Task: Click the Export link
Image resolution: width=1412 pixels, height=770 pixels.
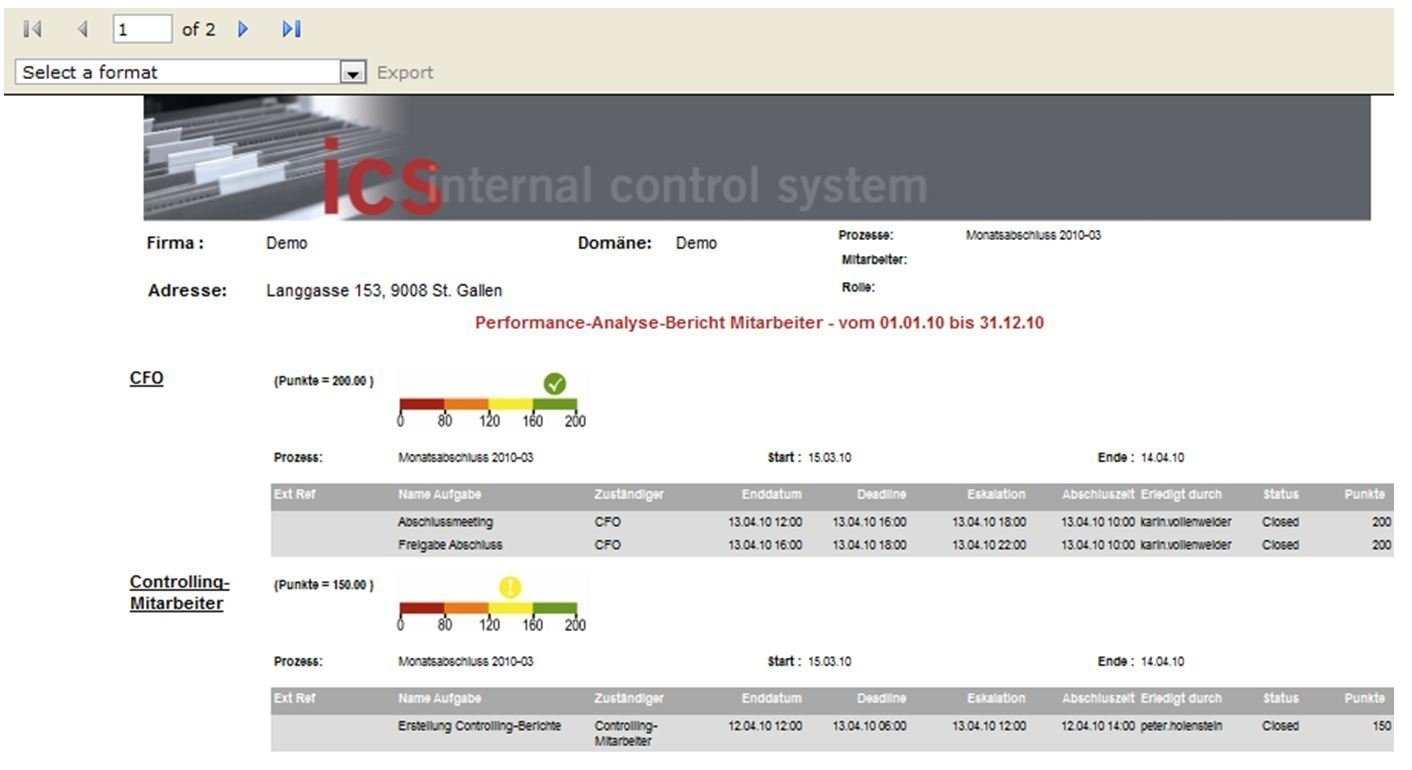Action: pos(405,72)
